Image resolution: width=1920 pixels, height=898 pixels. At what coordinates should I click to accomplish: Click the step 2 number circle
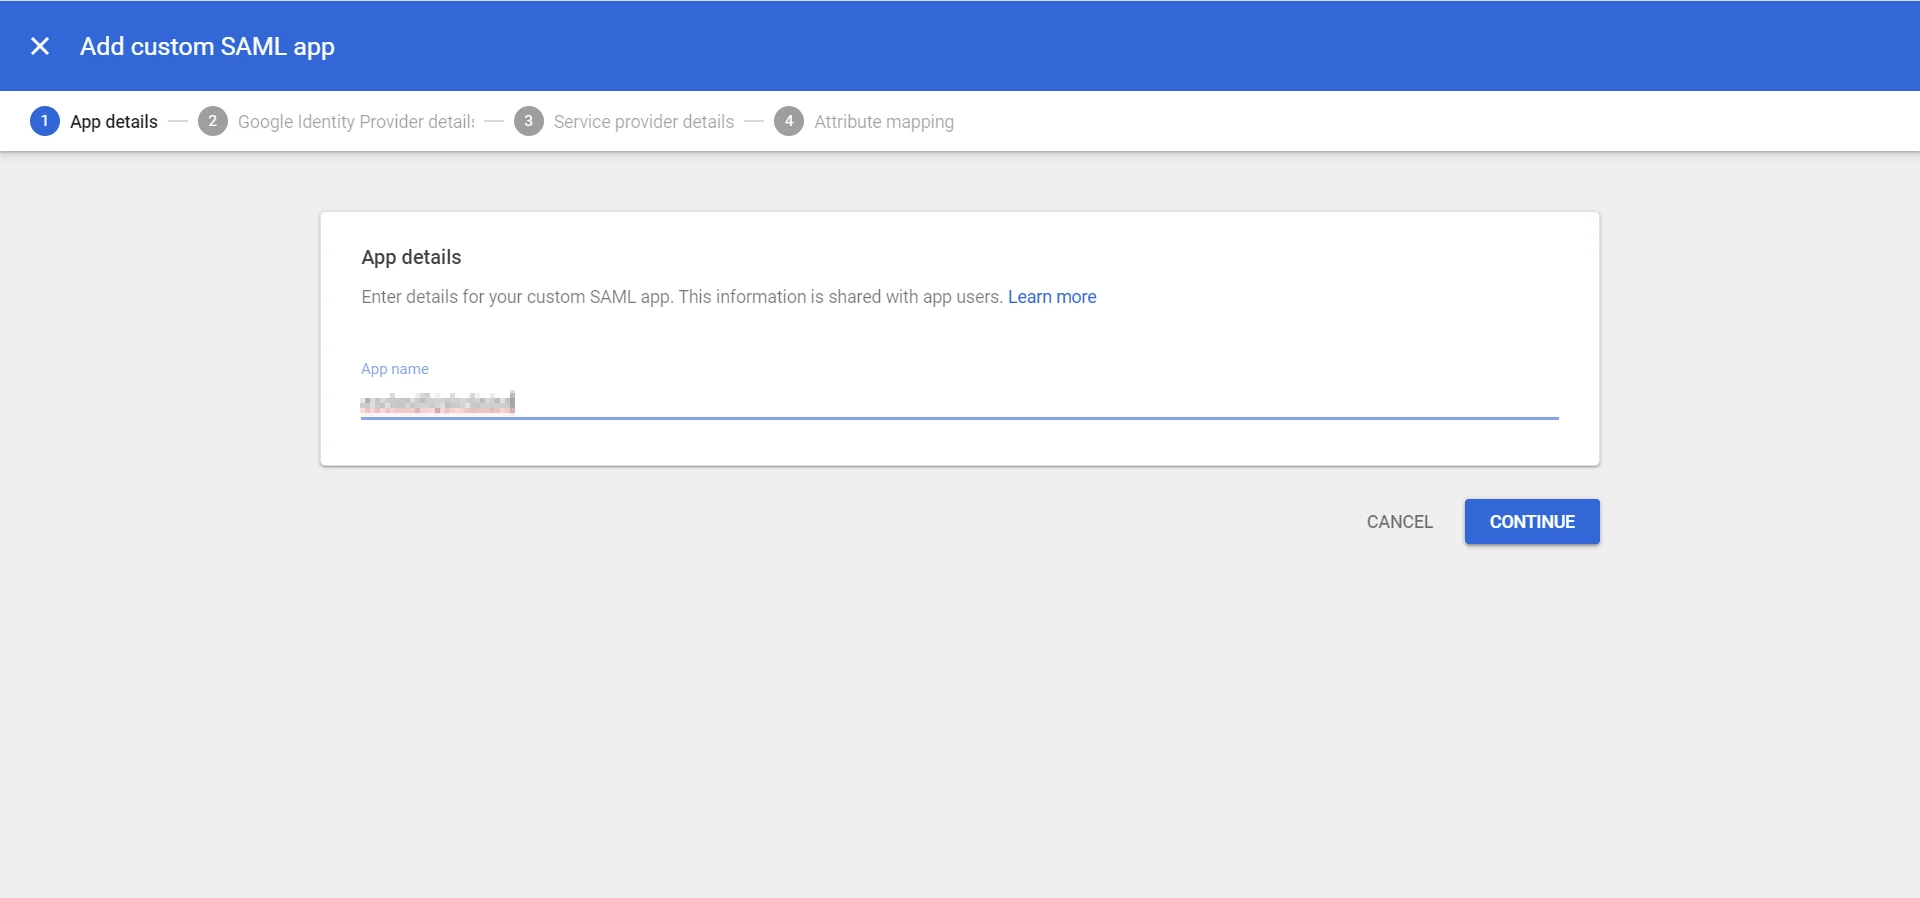coord(212,121)
